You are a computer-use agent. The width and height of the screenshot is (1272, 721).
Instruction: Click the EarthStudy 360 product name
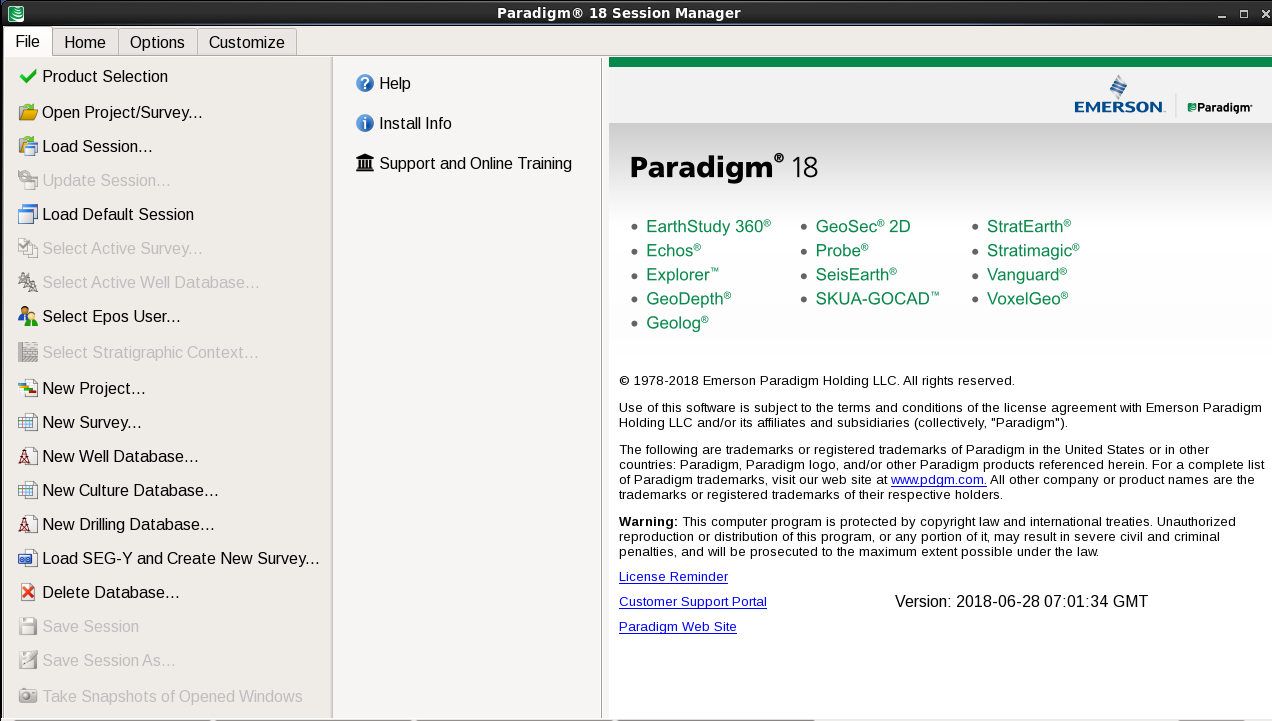(708, 226)
